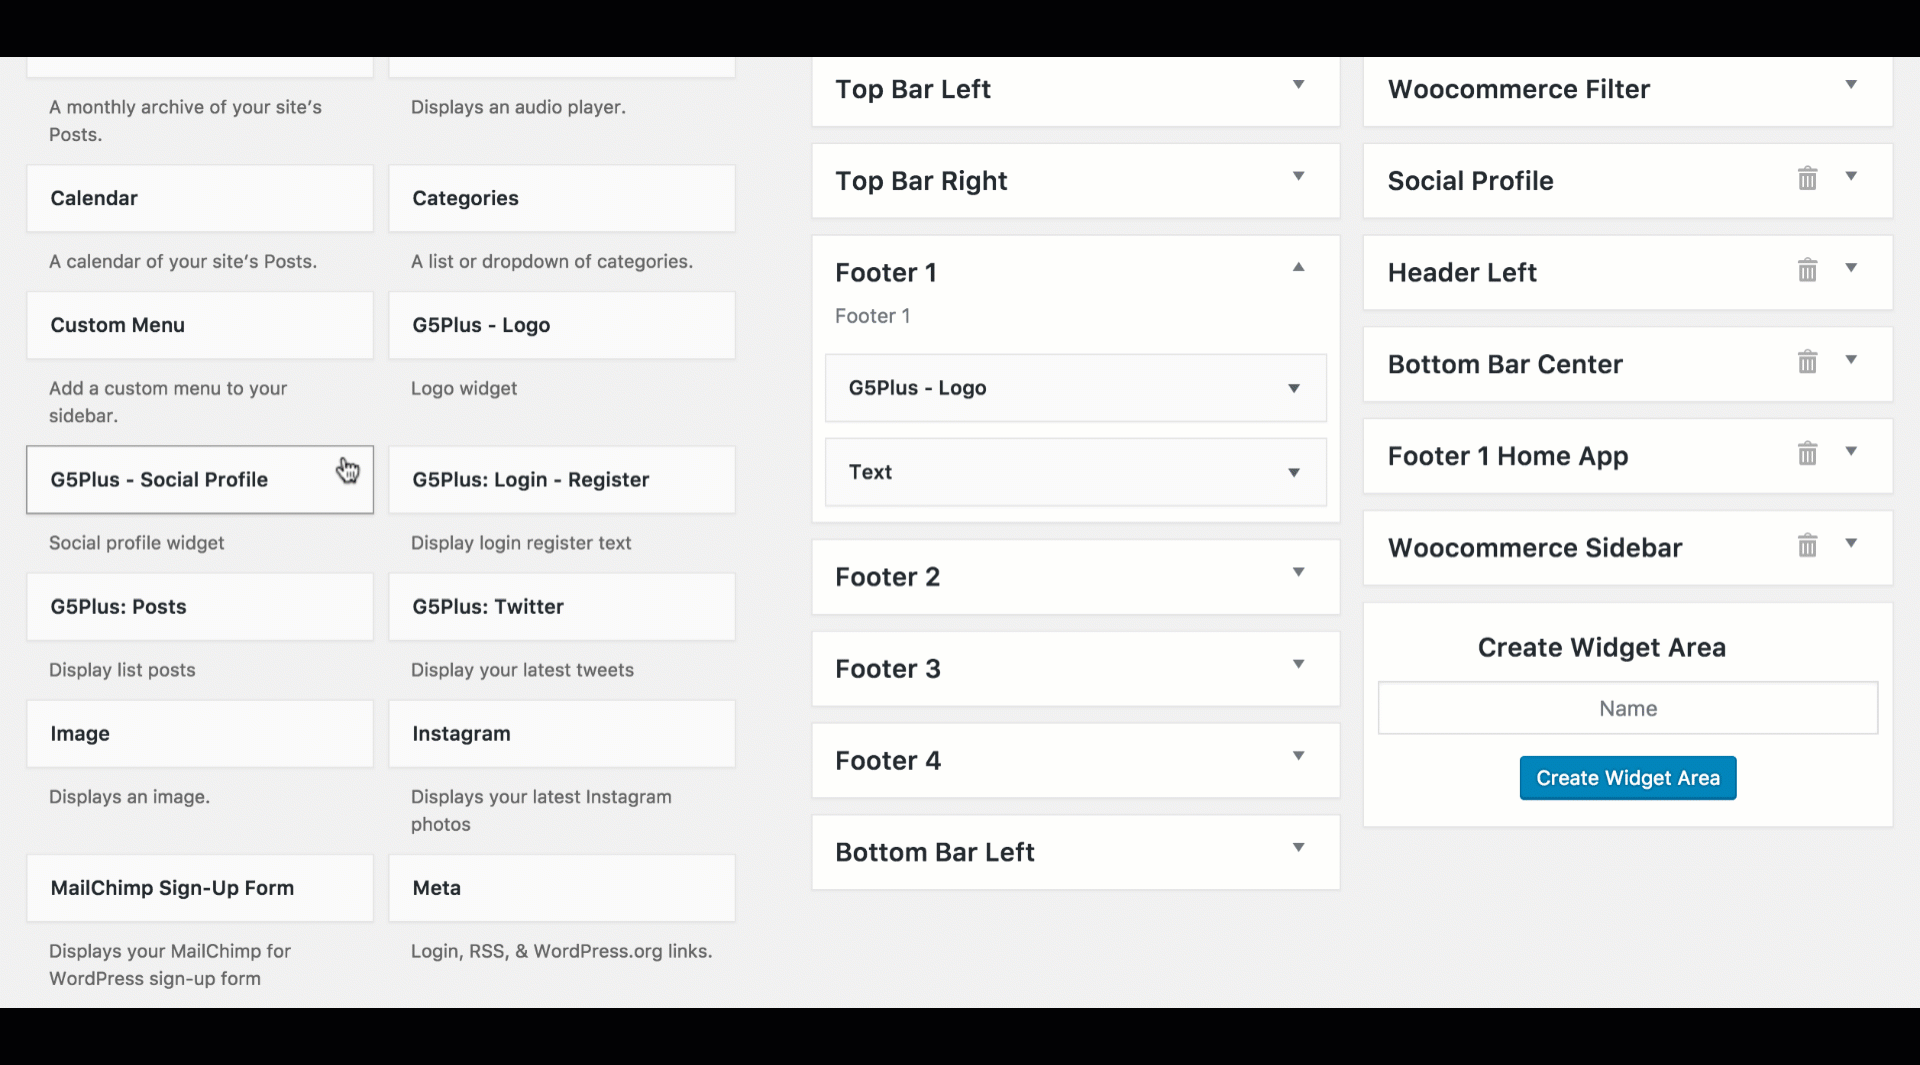Viewport: 1920px width, 1065px height.
Task: Expand Bottom Bar Left area
Action: [x=1298, y=848]
